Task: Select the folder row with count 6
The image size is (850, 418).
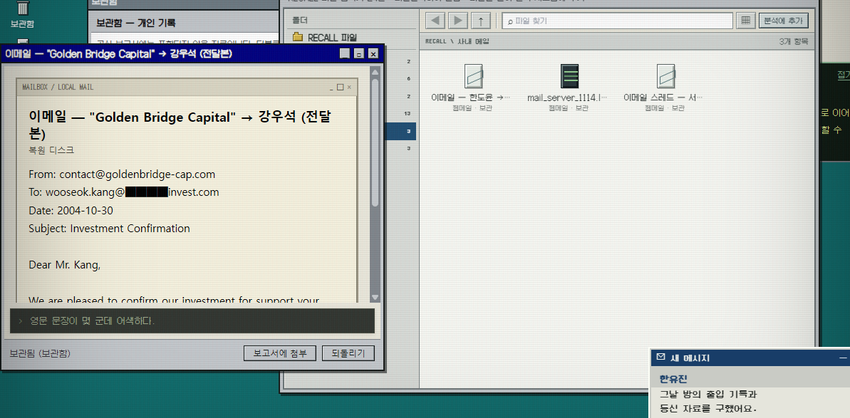Action: [x=400, y=79]
